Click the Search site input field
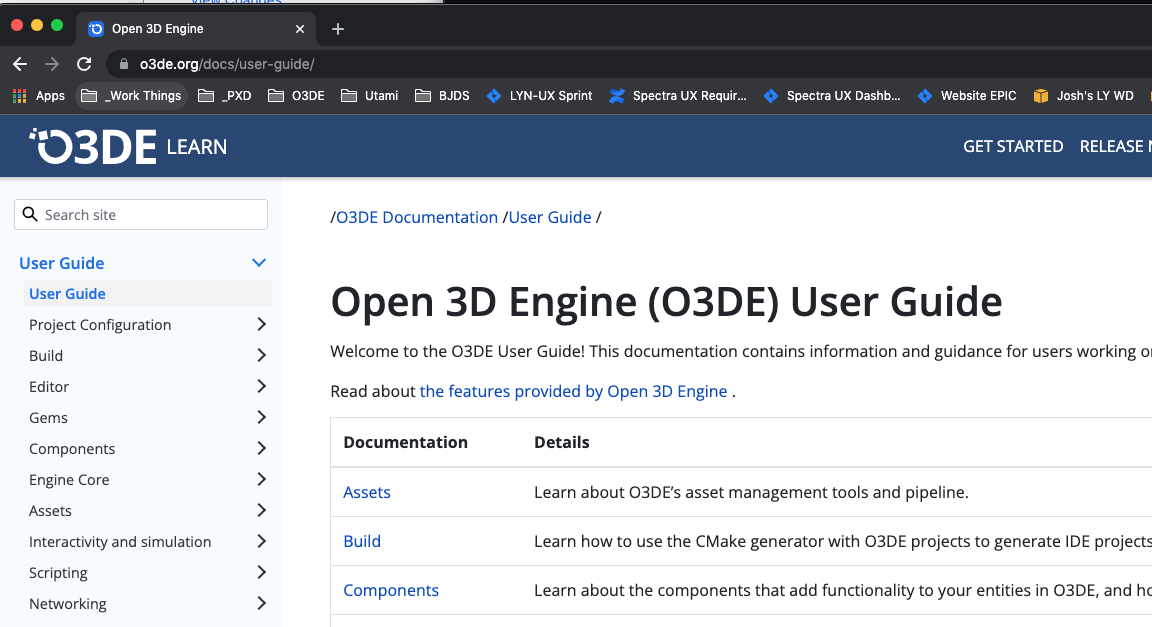Screen dimensions: 1152x627 click(x=141, y=215)
